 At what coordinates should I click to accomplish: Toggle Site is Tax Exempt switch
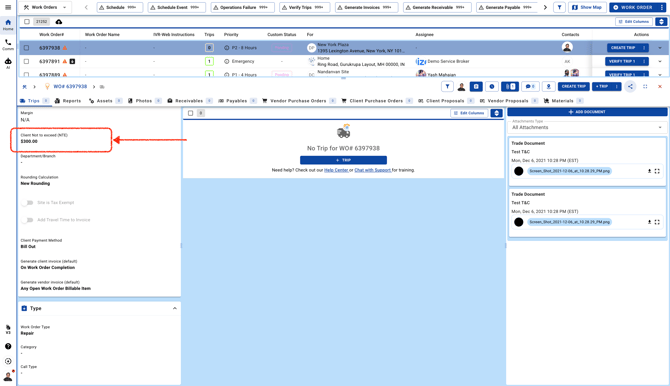coord(27,203)
